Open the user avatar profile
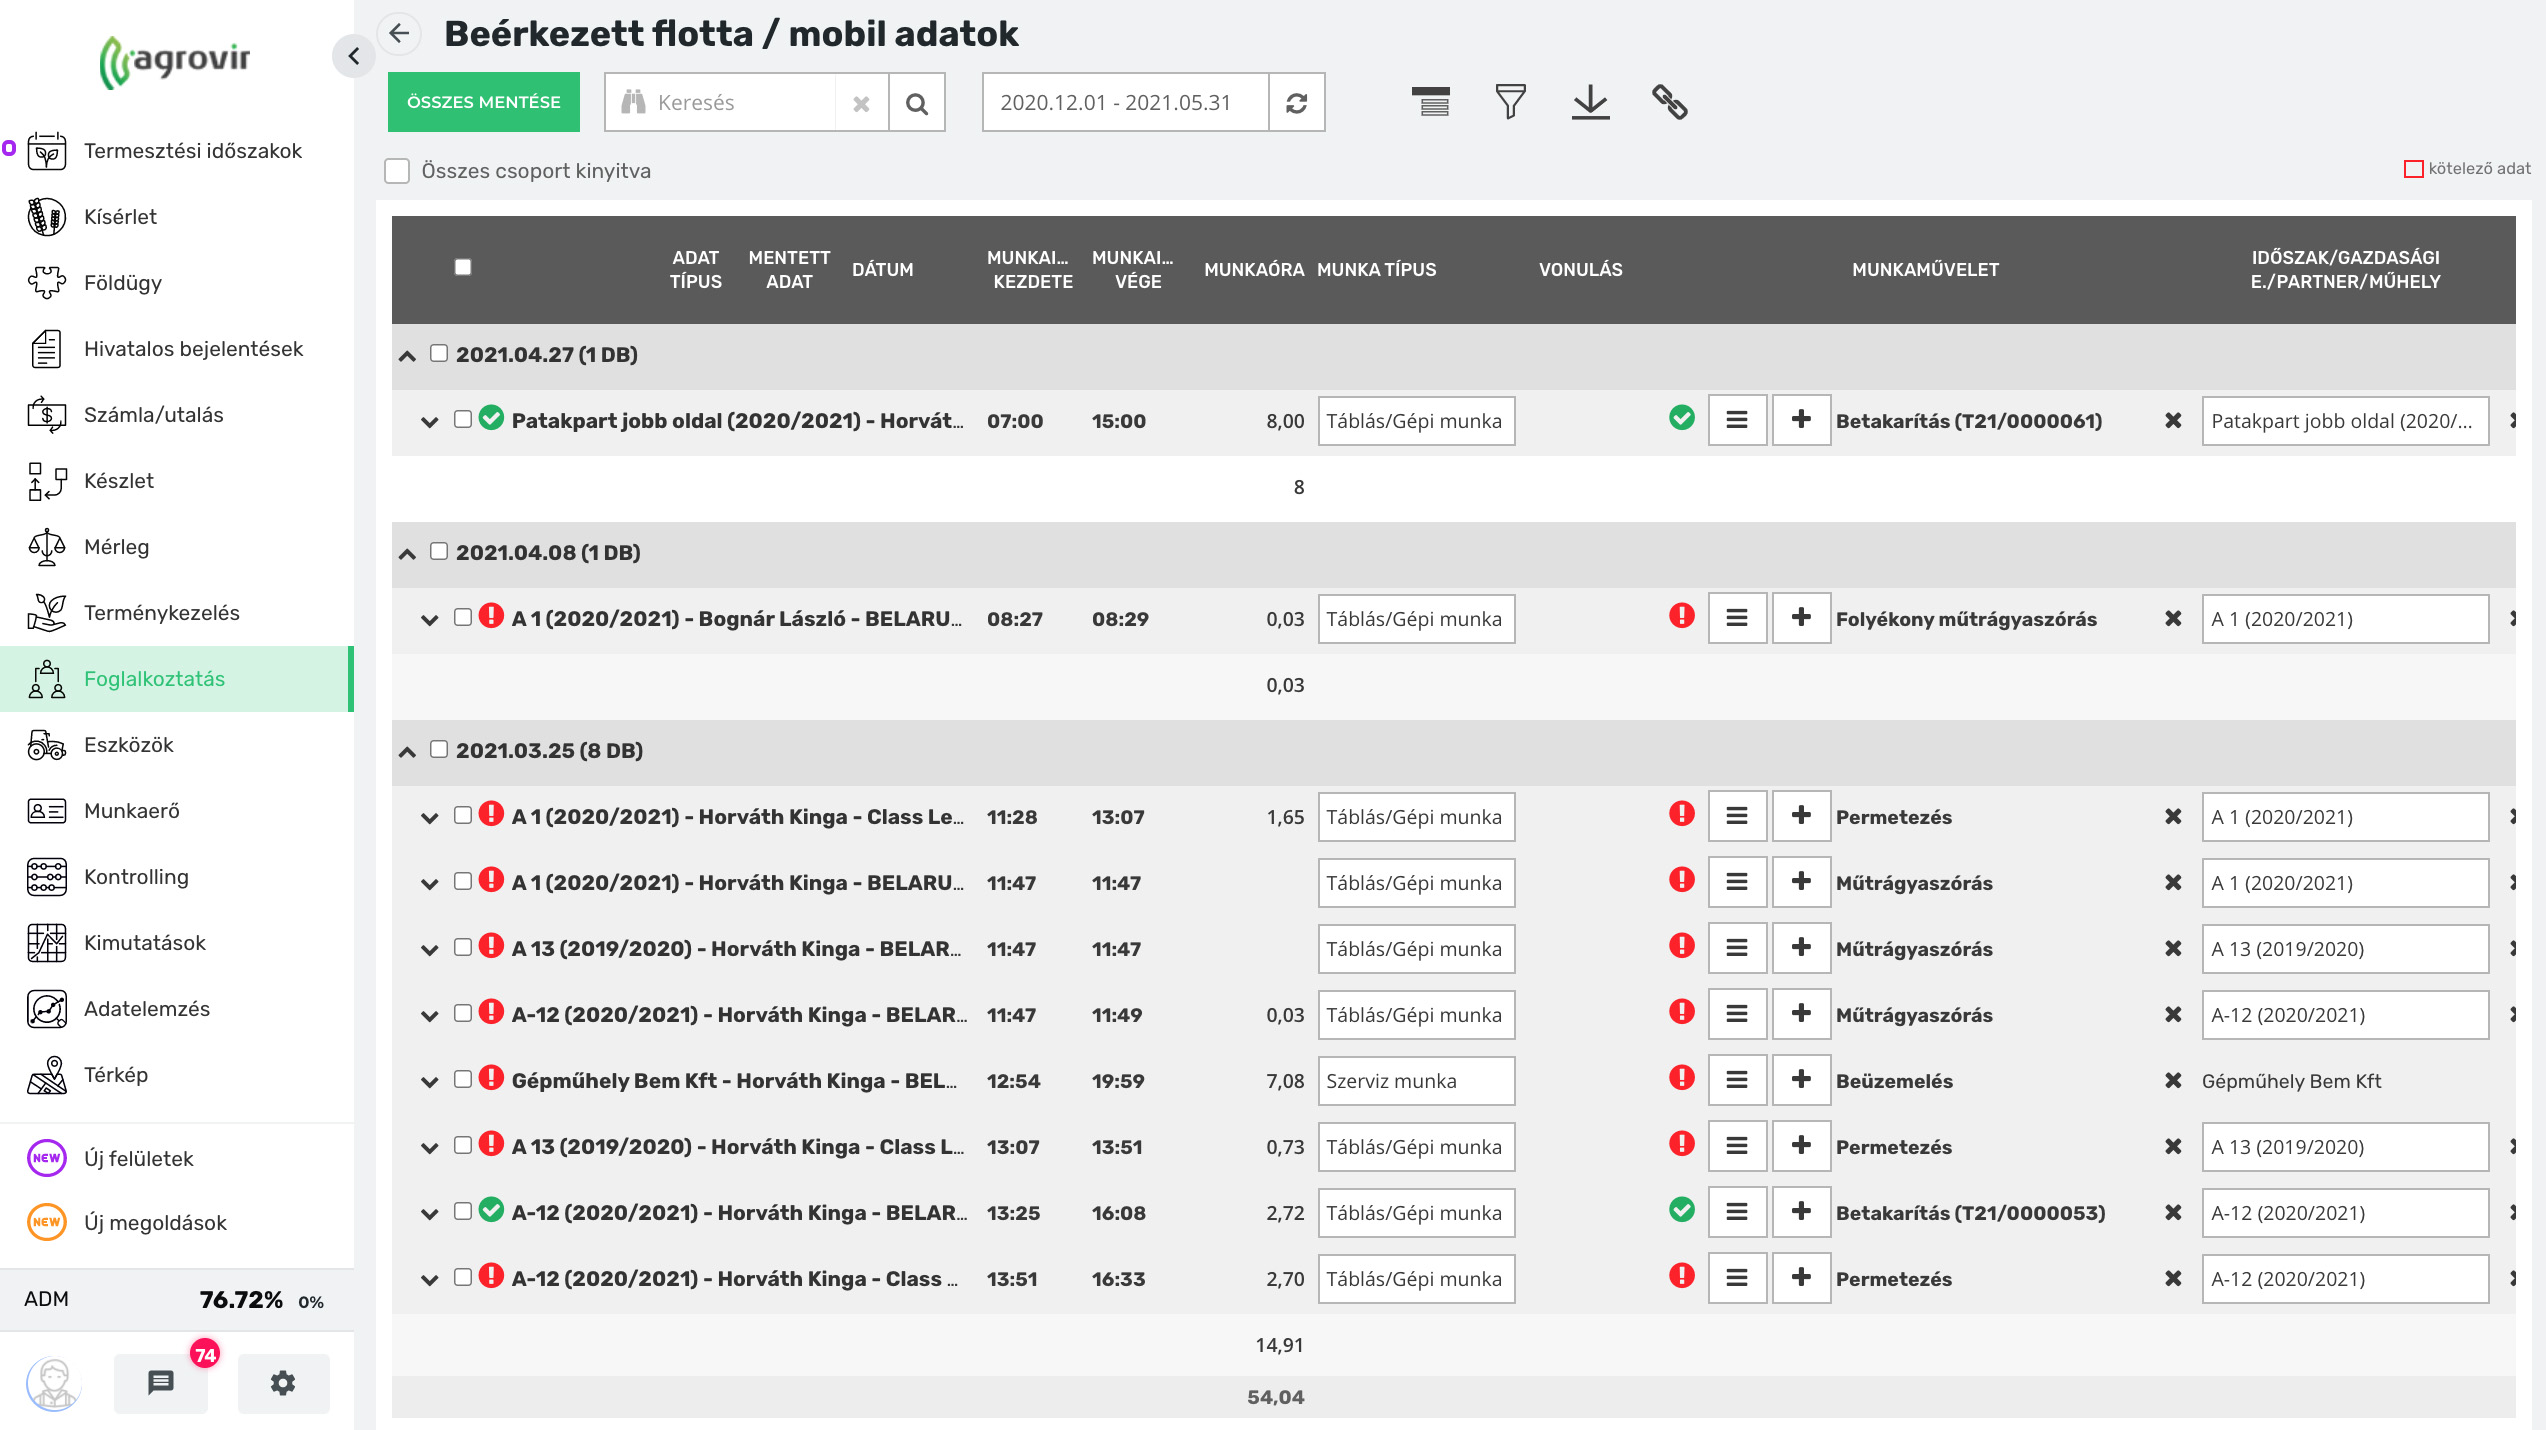 coord(52,1383)
